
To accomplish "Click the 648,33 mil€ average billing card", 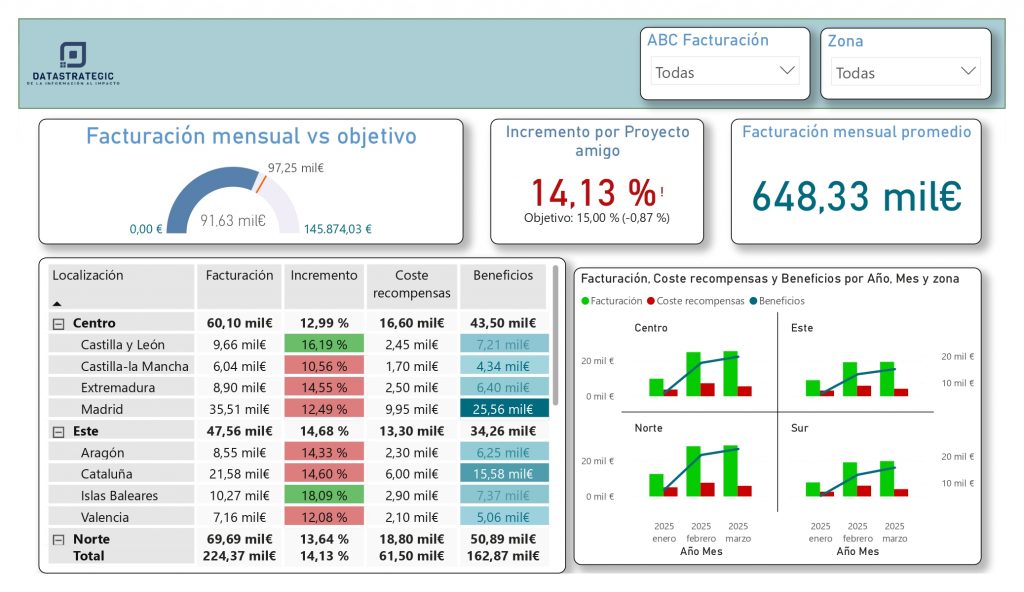I will click(x=856, y=196).
